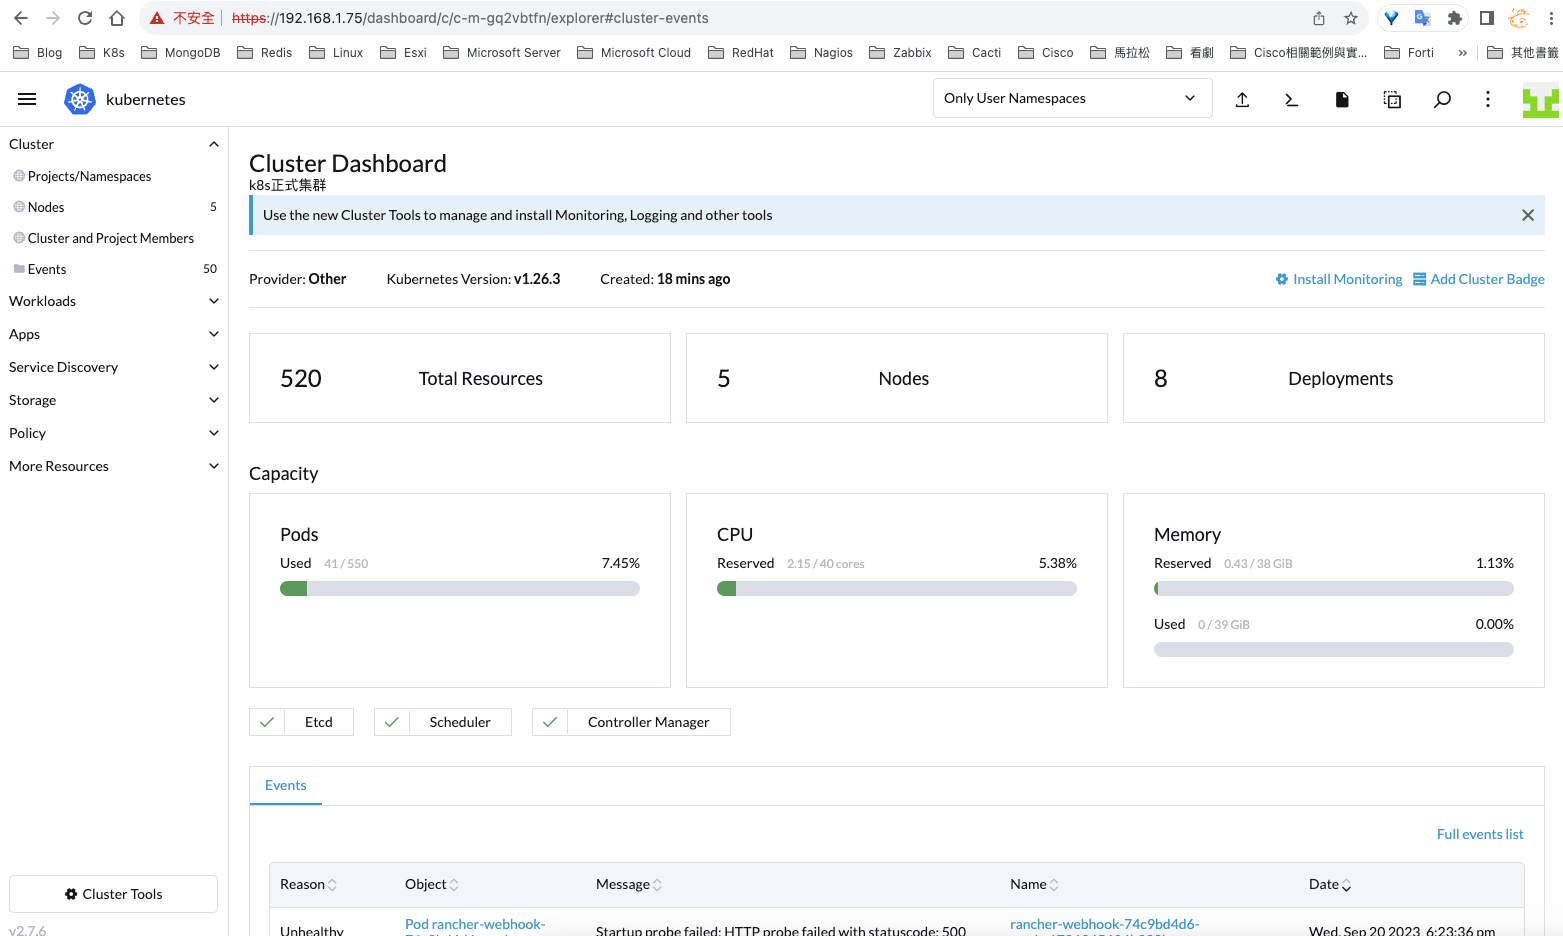Go to the browser home icon
Viewport: 1563px width, 936px height.
(117, 18)
